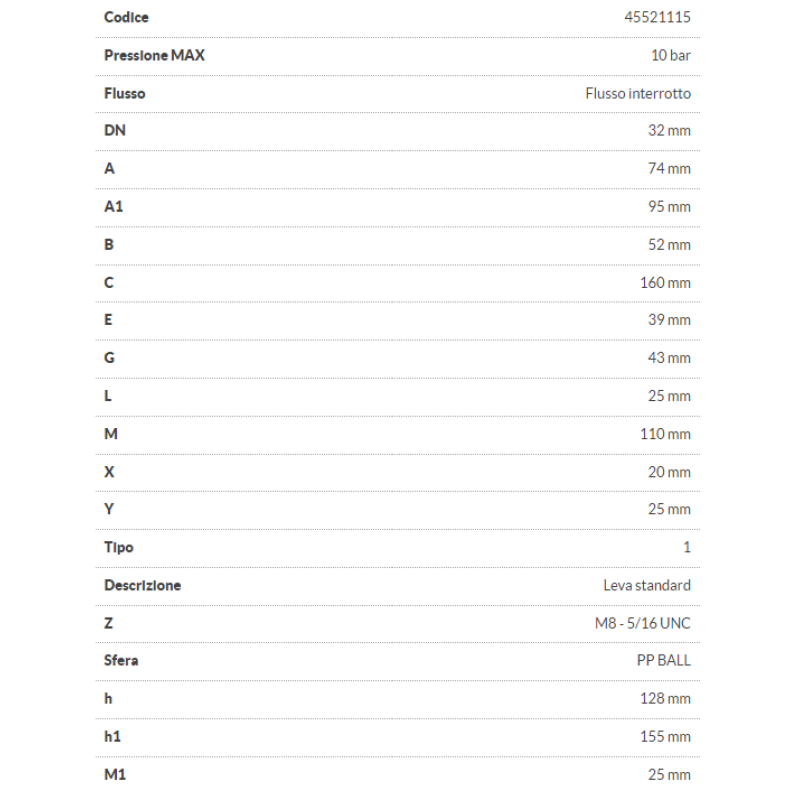Select the Tipo row label
800x800 pixels.
[118, 547]
